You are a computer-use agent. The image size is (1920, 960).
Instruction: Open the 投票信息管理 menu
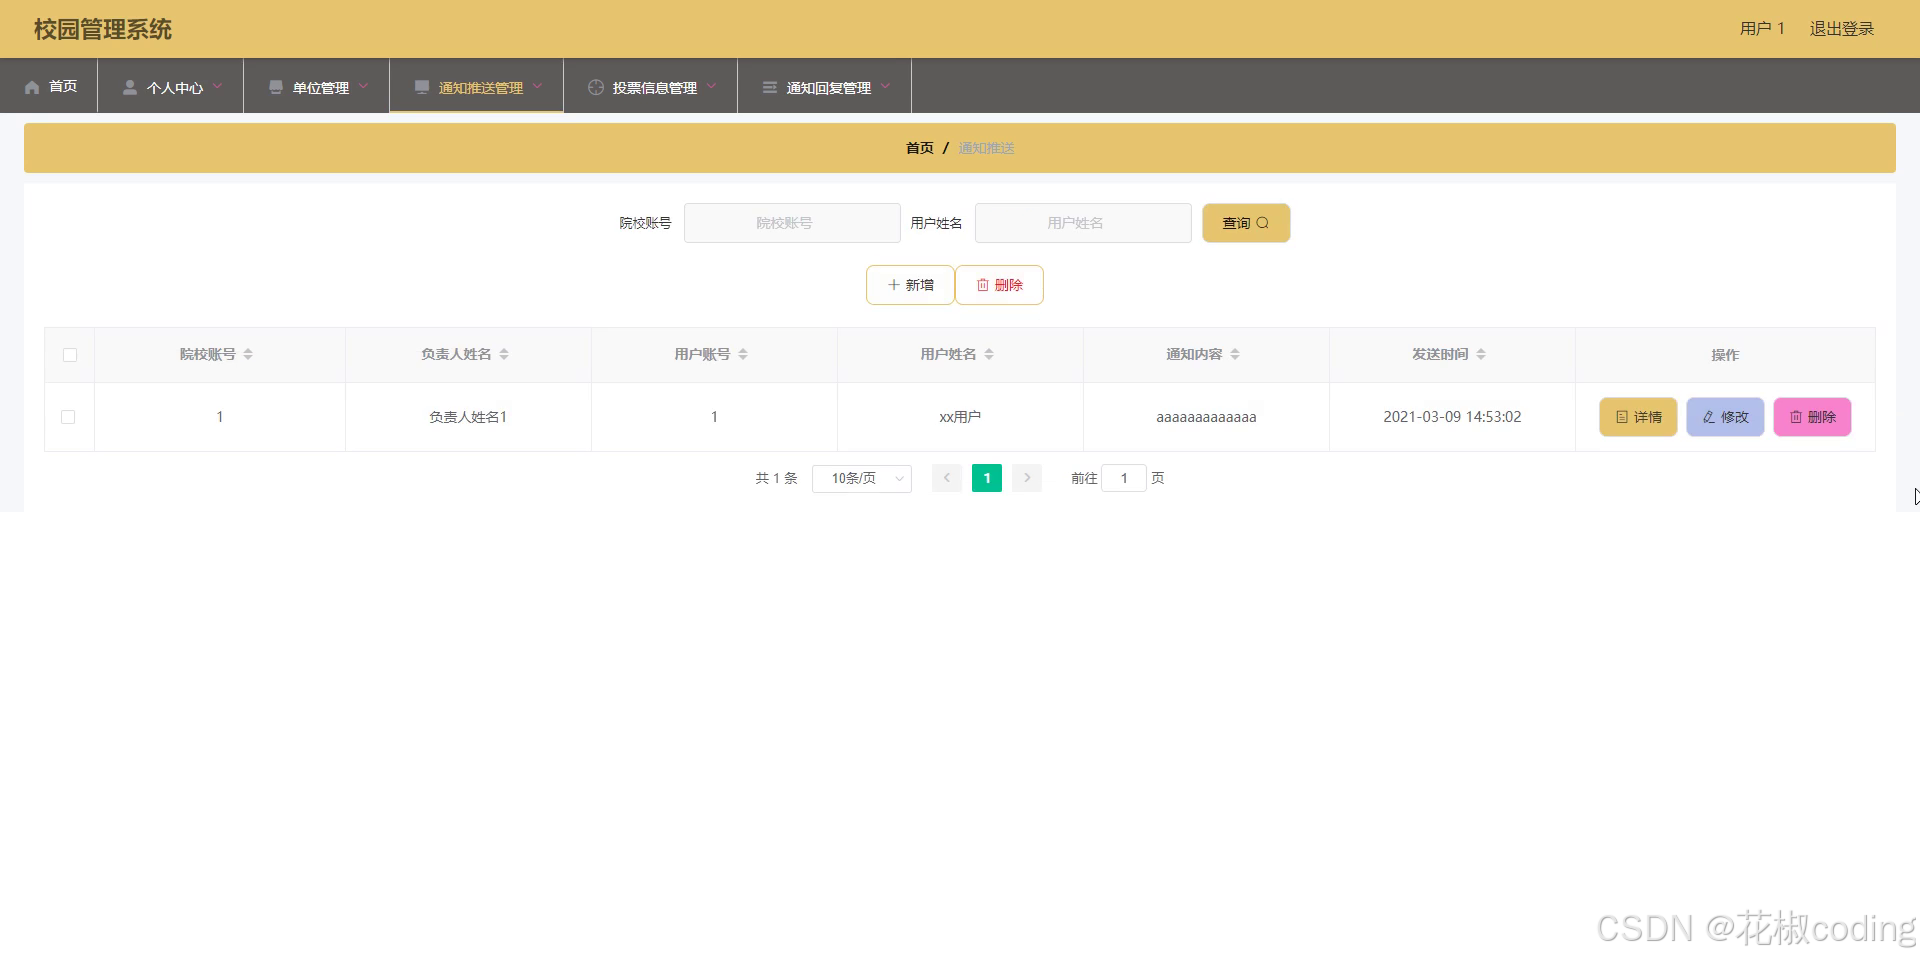tap(651, 86)
